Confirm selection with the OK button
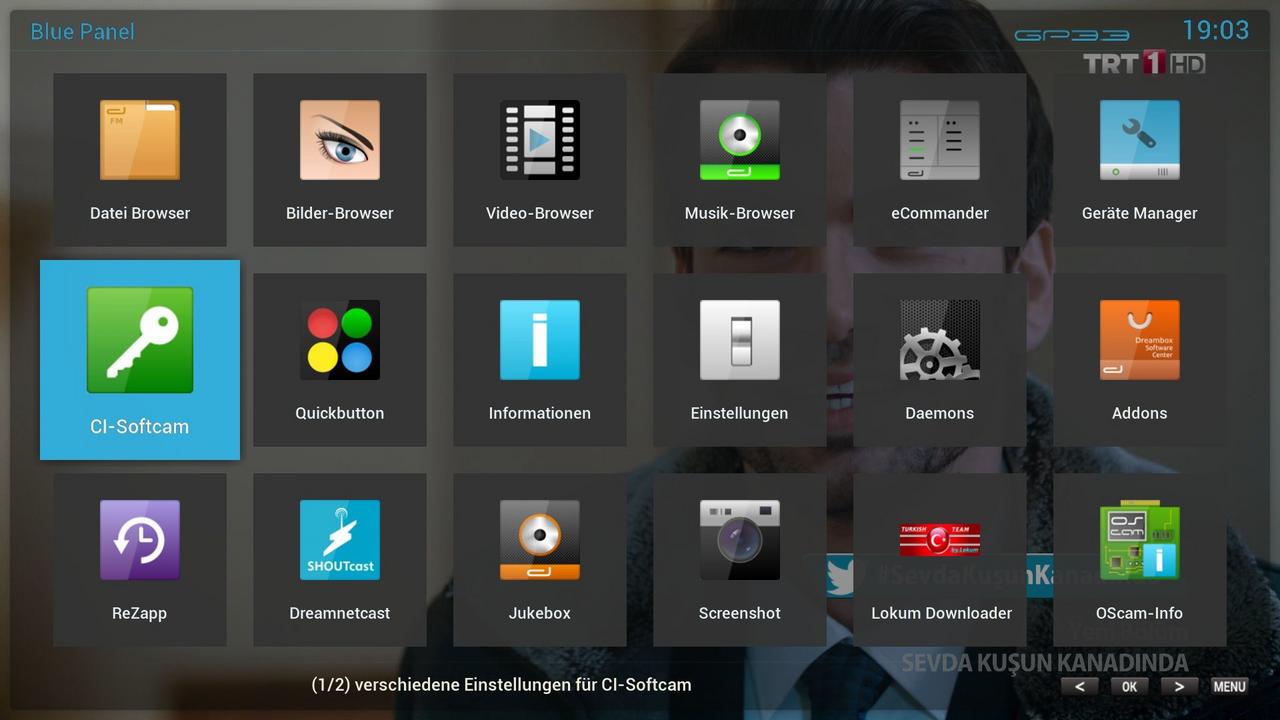The height and width of the screenshot is (720, 1280). tap(1129, 686)
